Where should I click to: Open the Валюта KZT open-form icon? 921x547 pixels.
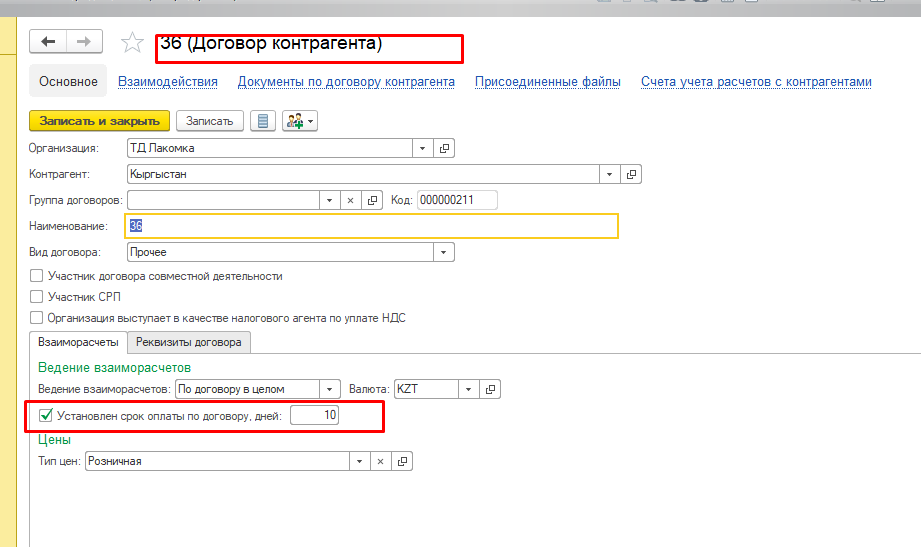click(x=489, y=389)
